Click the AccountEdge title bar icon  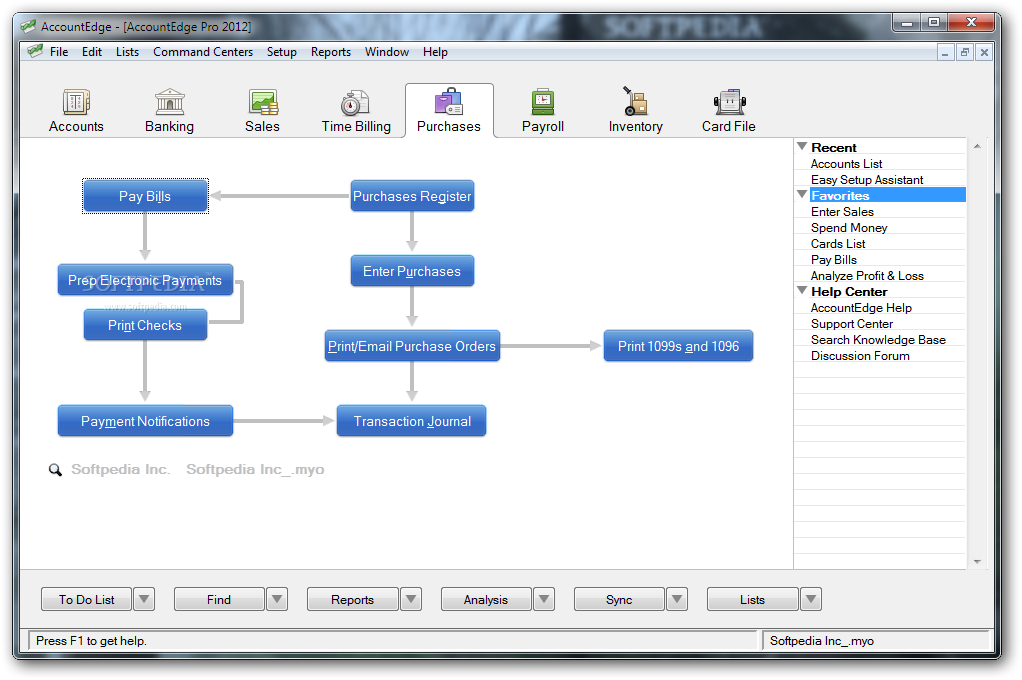coord(28,26)
